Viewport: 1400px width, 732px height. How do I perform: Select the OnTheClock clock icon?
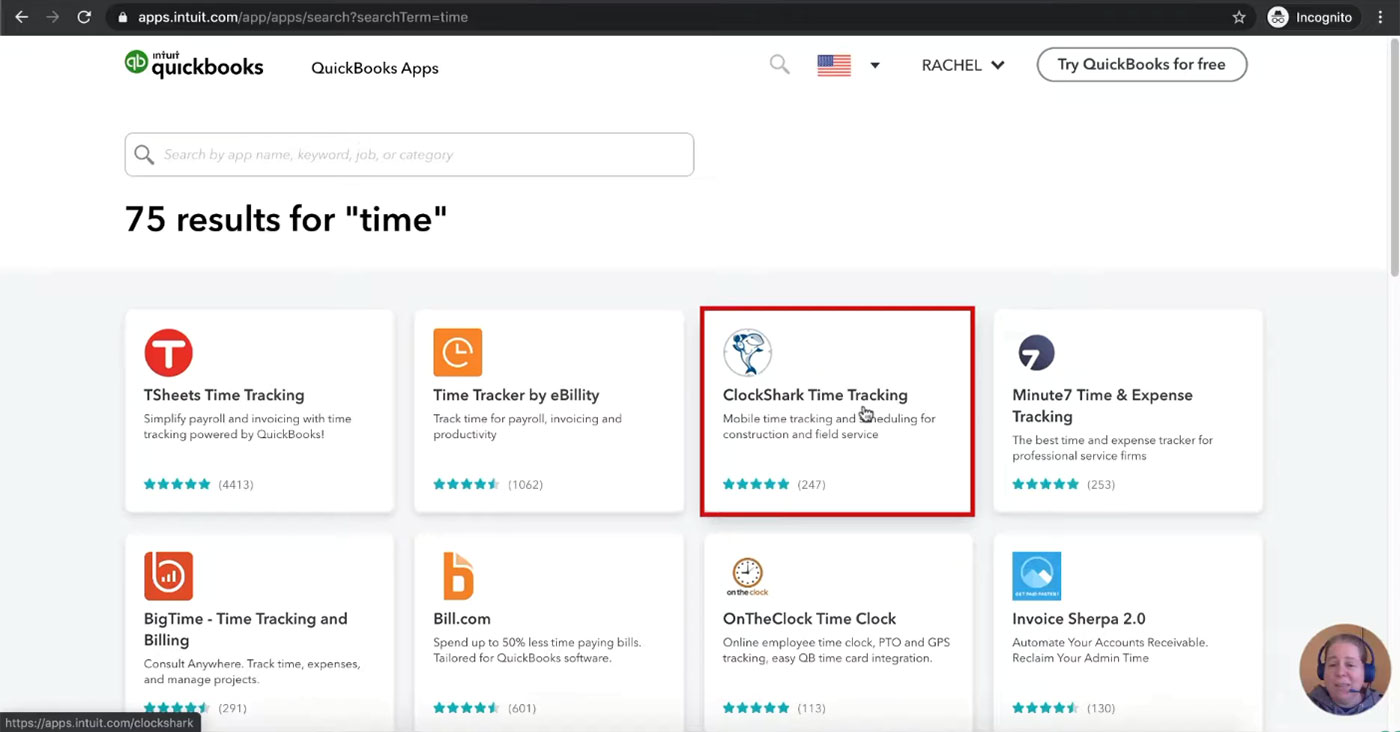[x=747, y=576]
